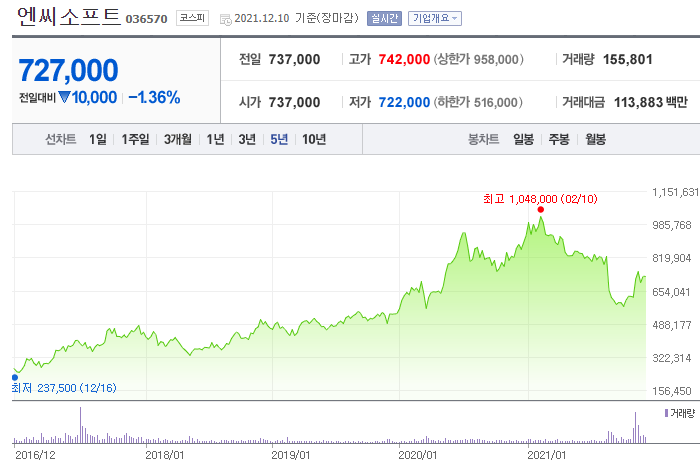This screenshot has height=474, width=700.
Task: Open the 일봉 daily candle chart
Action: [x=524, y=139]
